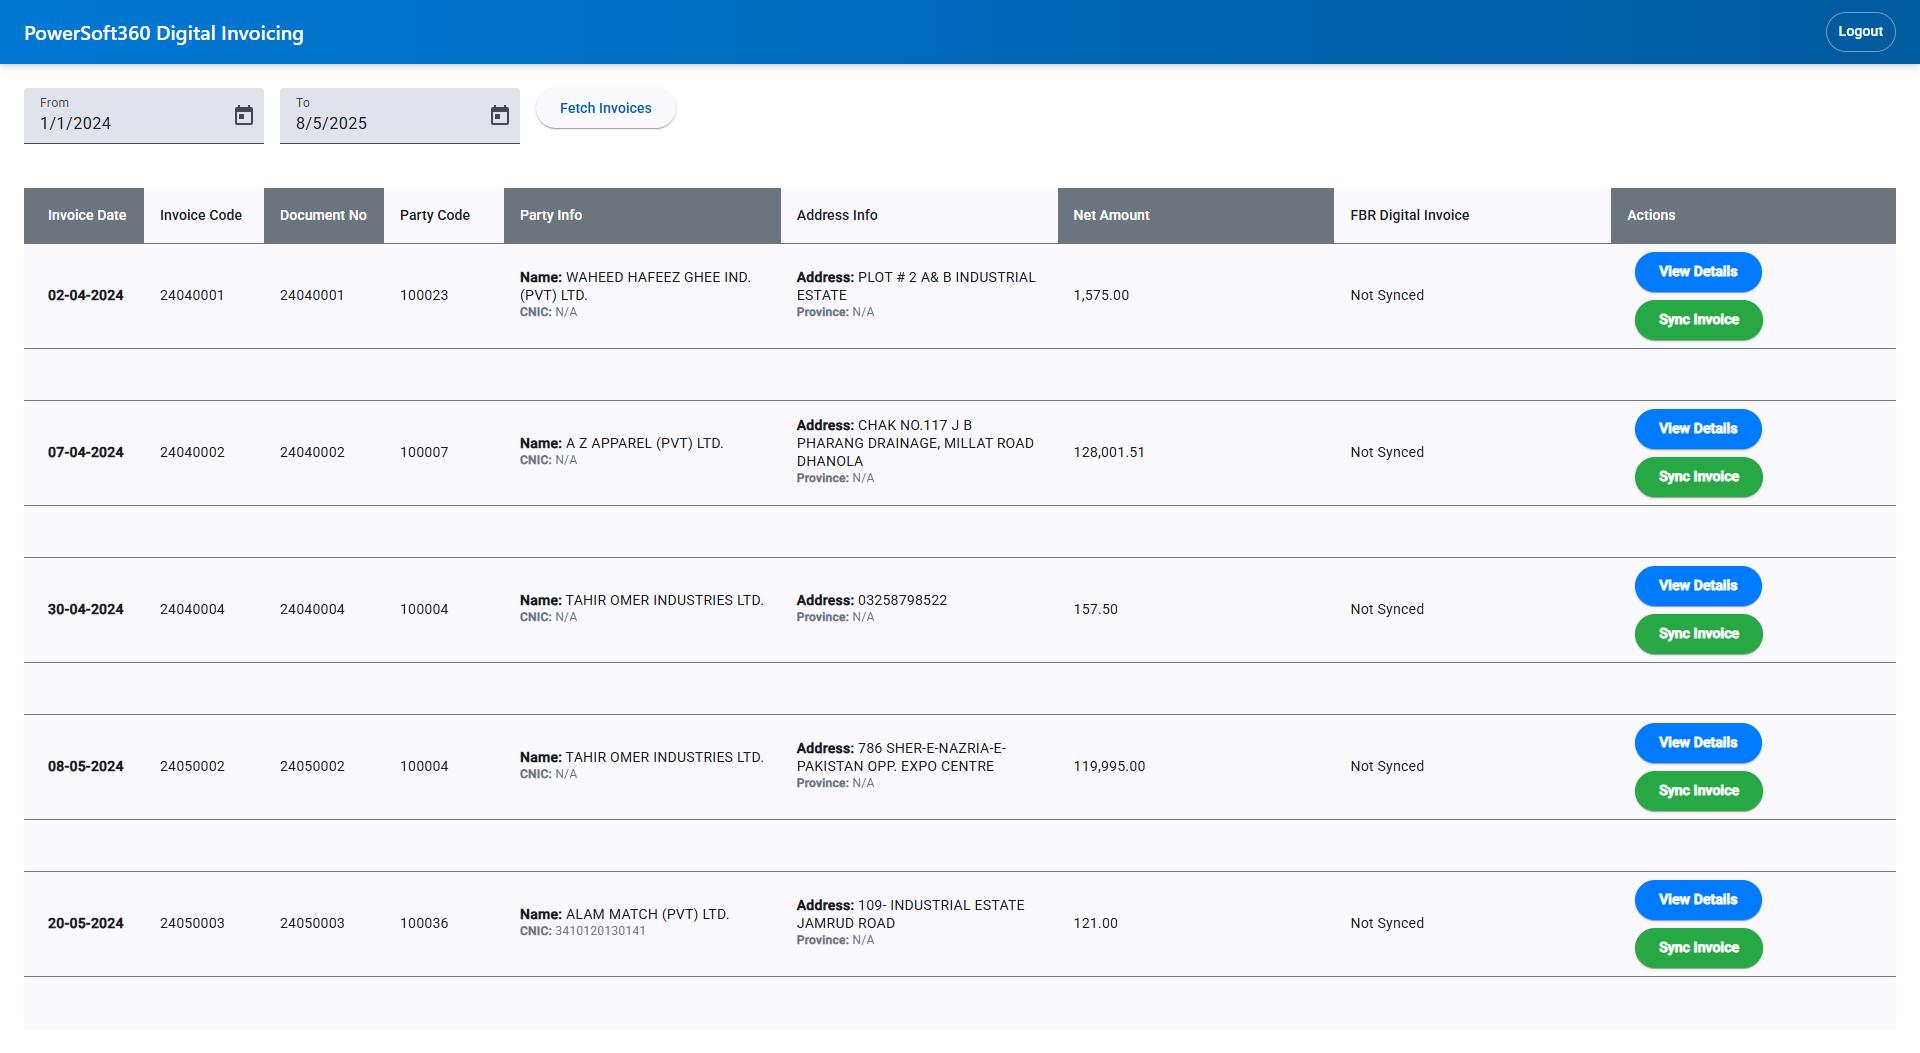View Details for WAHEED HAFEEZ GHEE invoice
1920x1053 pixels.
pos(1697,271)
